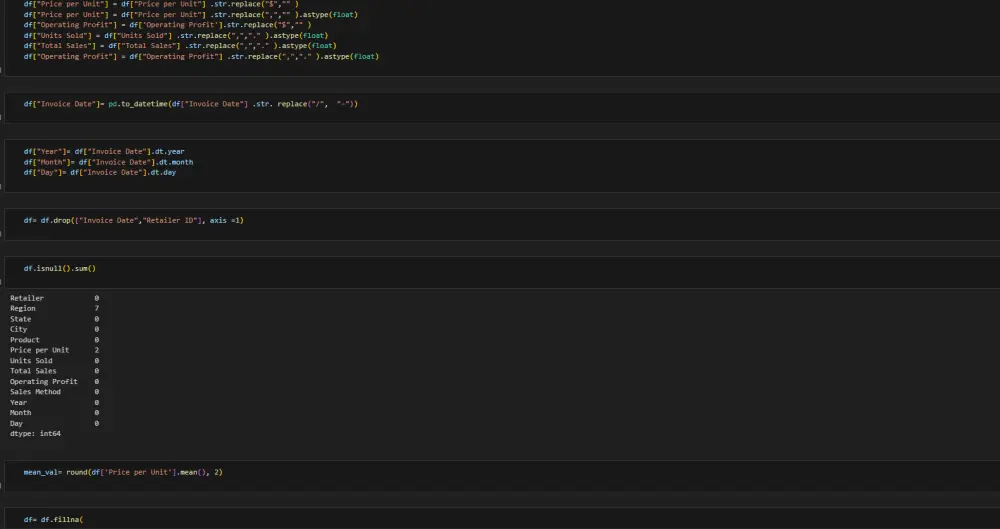Click the dtype: int64 output line
Viewport: 1000px width, 529px height.
[35, 433]
